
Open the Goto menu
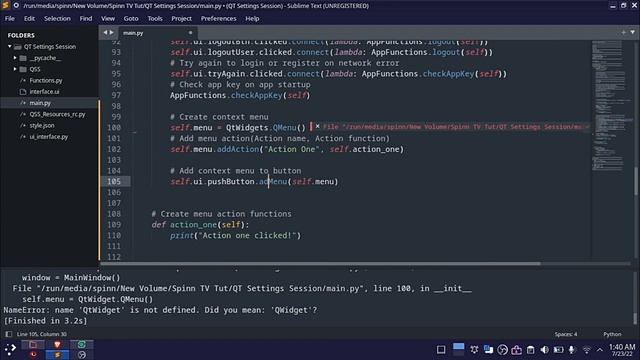[x=131, y=18]
